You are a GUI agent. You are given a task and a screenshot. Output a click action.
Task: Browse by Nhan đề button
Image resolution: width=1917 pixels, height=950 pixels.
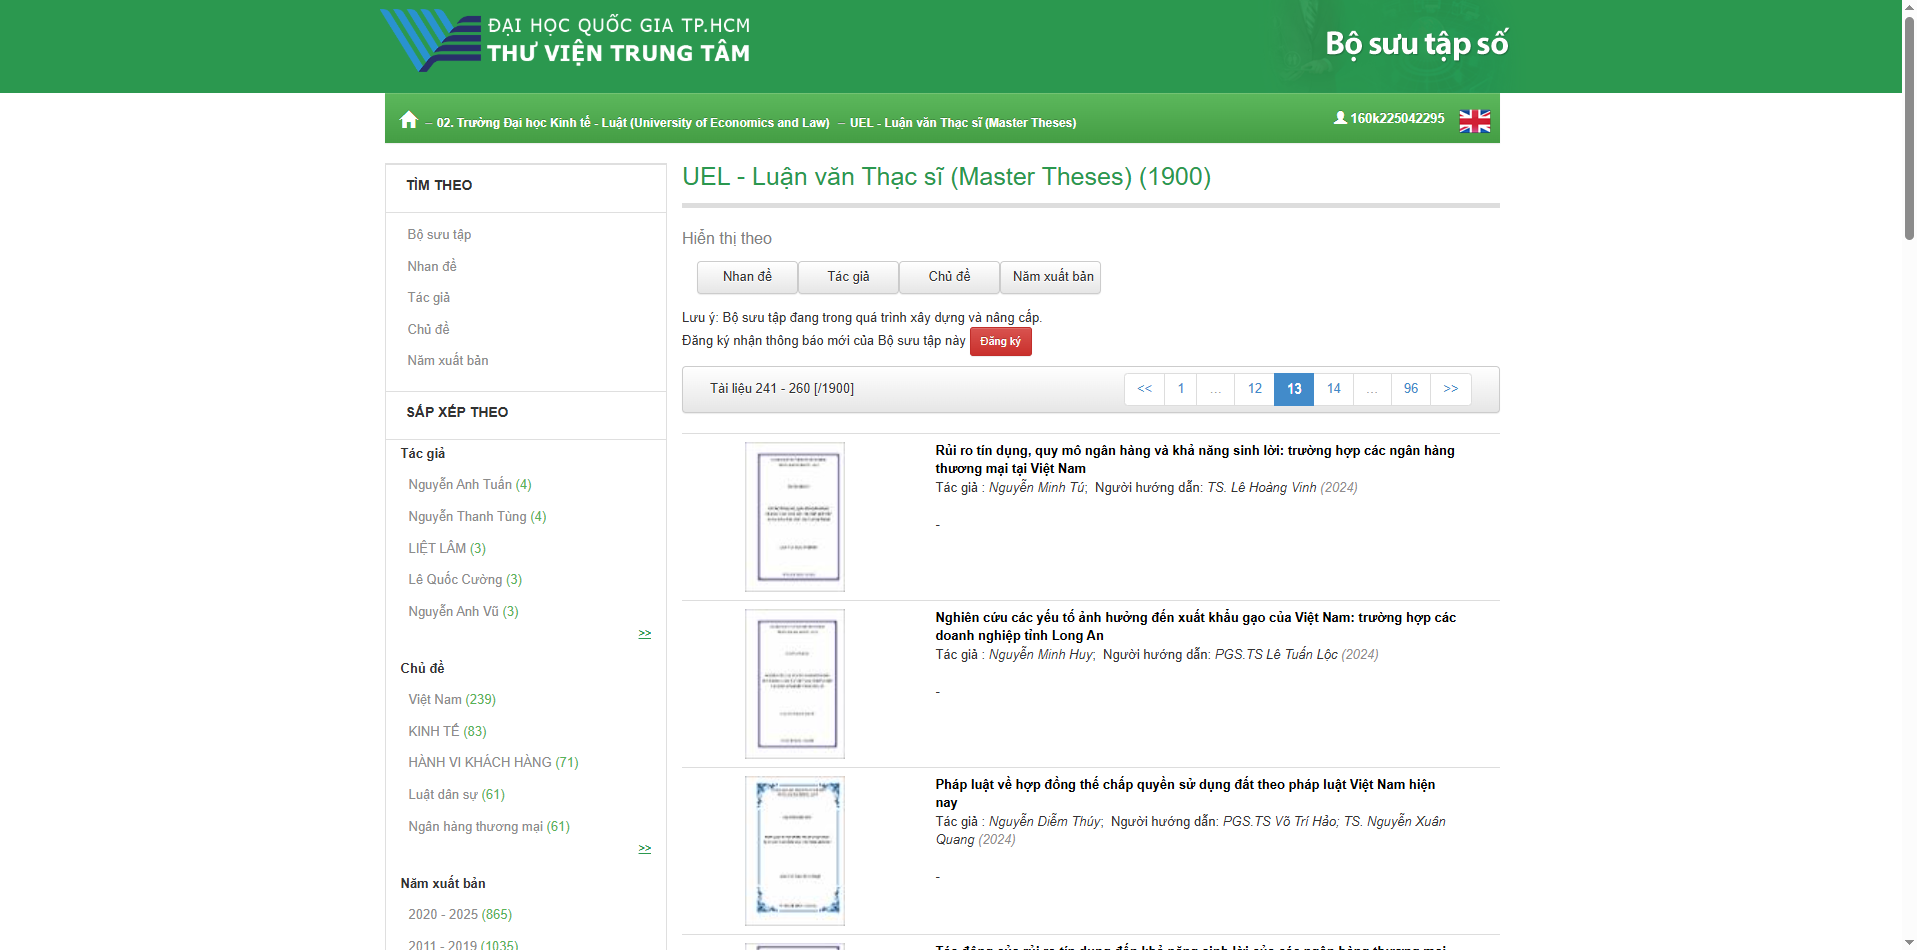(747, 277)
